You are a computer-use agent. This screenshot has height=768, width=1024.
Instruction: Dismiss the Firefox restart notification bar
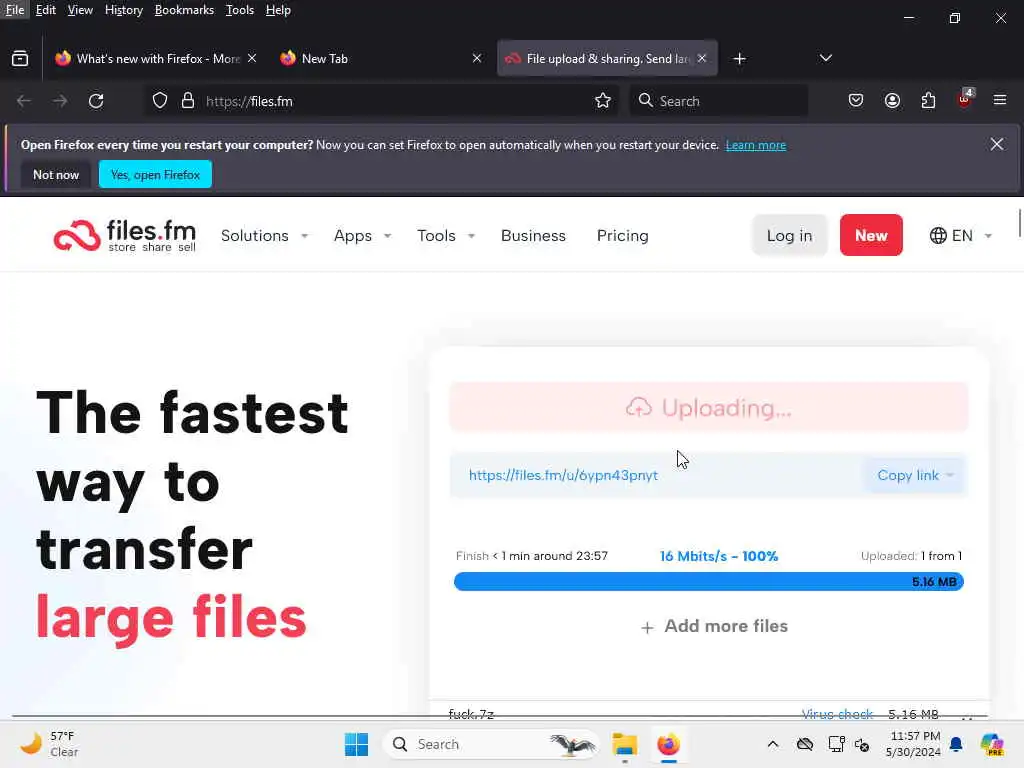pos(997,144)
